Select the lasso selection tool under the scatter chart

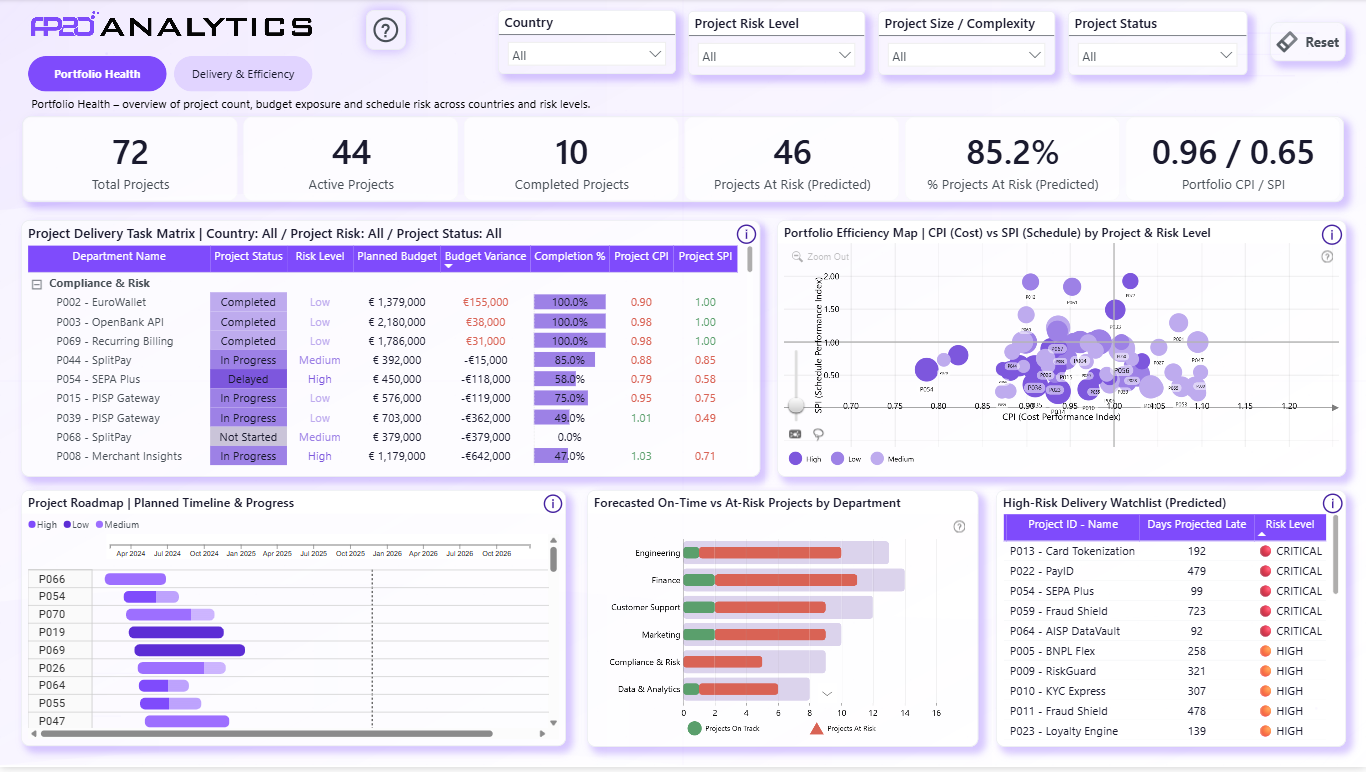[818, 433]
